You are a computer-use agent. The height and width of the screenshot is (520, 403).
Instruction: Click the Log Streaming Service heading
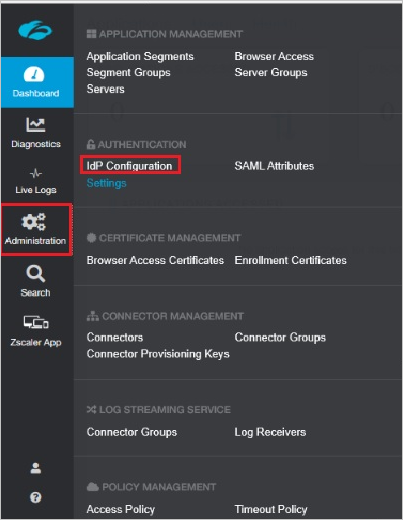pyautogui.click(x=165, y=410)
